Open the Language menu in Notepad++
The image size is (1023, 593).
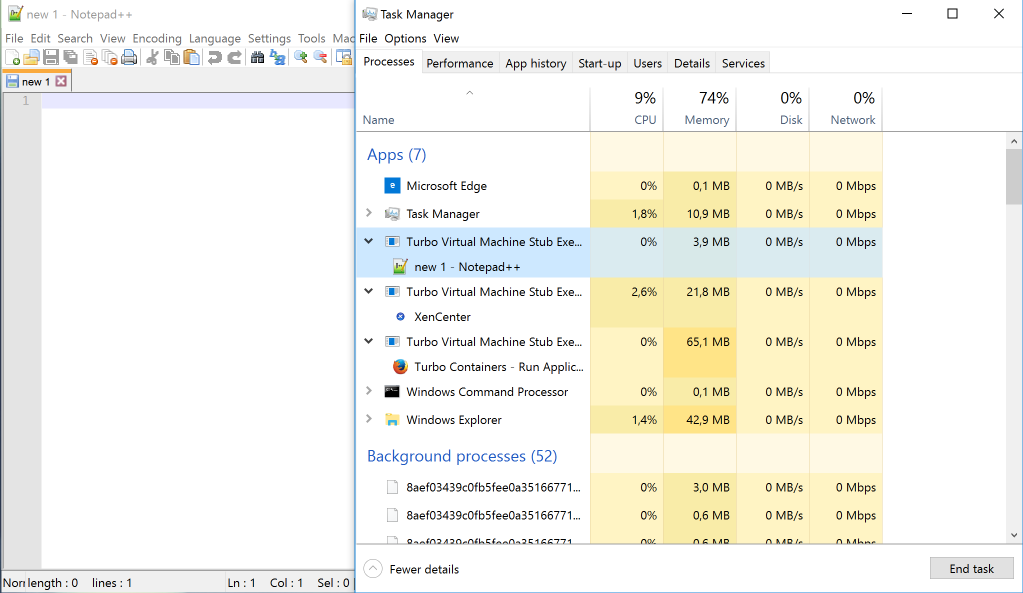point(215,38)
